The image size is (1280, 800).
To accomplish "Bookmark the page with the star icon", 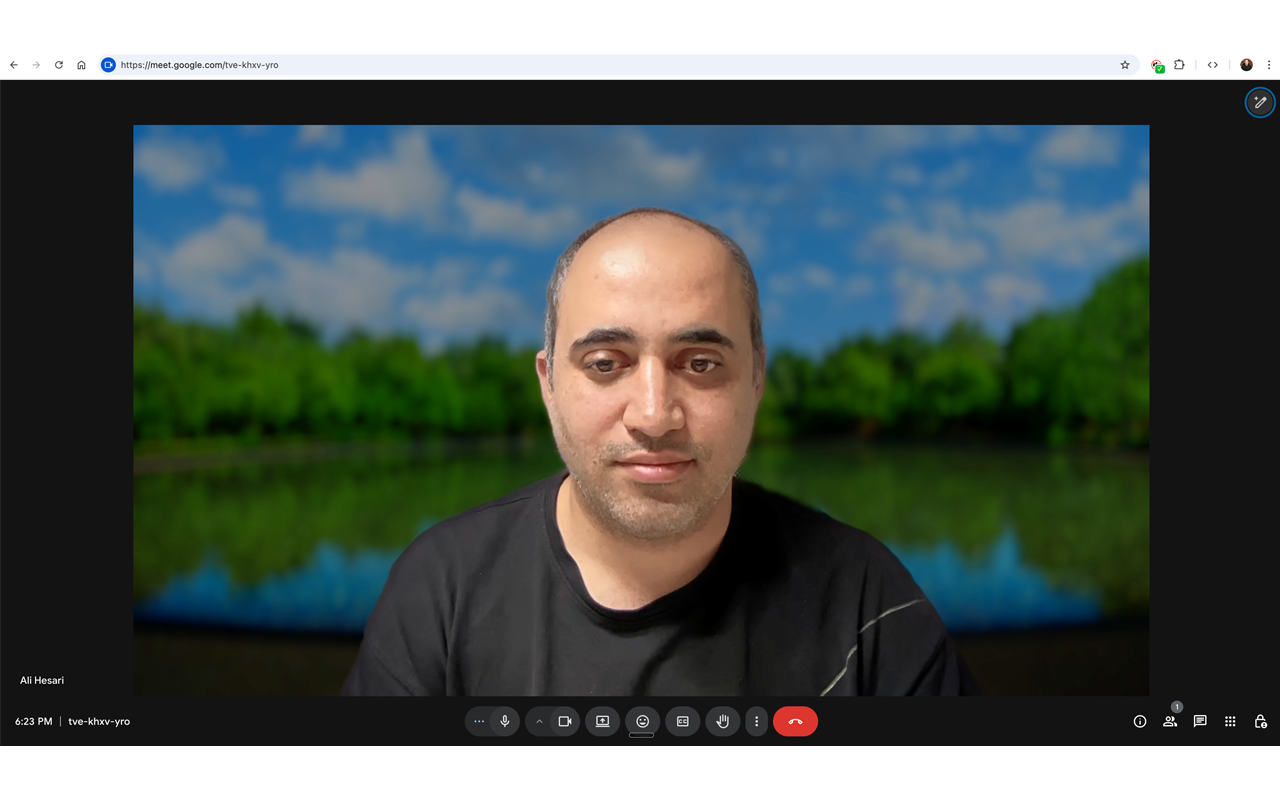I will click(1124, 64).
